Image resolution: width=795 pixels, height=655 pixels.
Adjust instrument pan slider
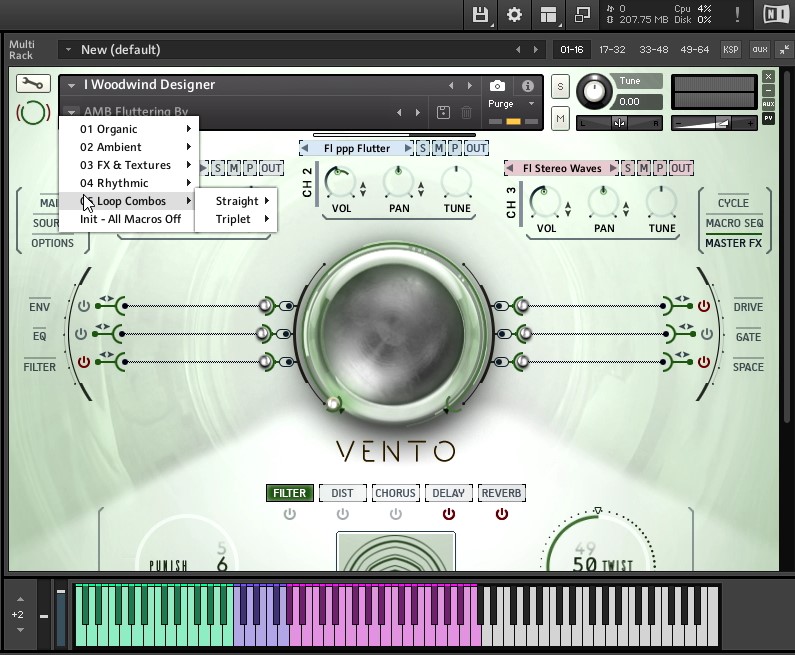click(x=619, y=123)
